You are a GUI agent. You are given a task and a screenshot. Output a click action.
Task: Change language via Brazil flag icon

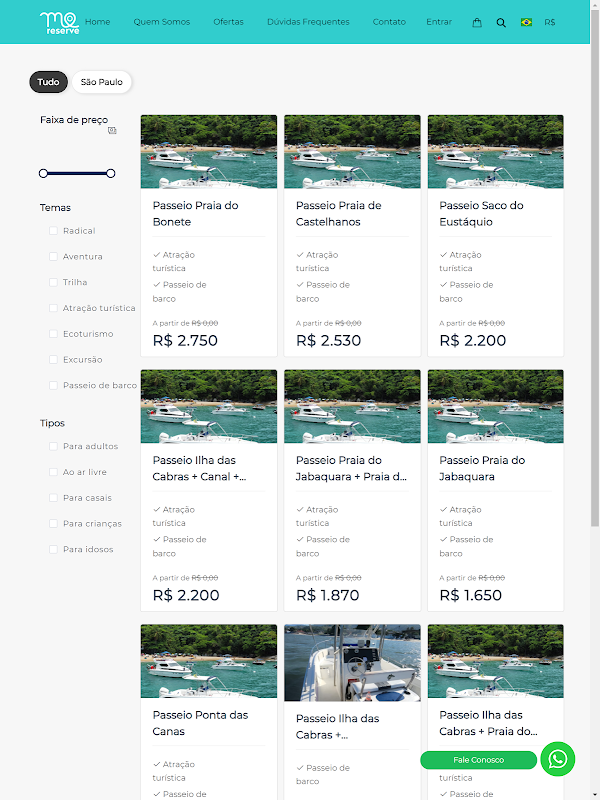point(526,22)
